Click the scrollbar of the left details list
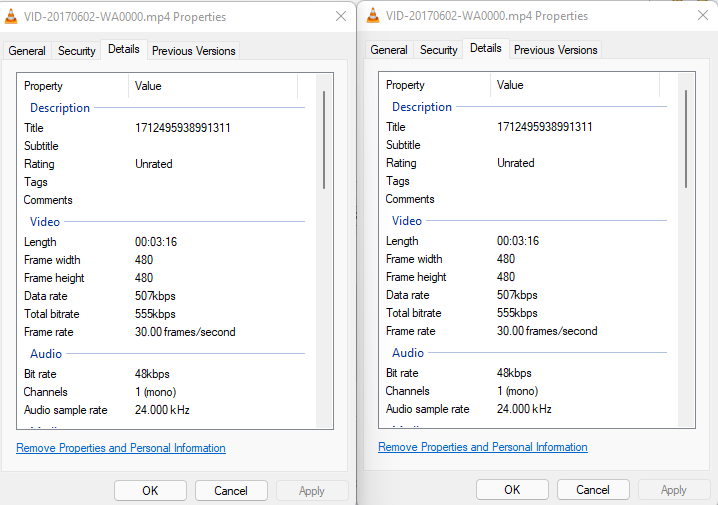The image size is (718, 505). pyautogui.click(x=323, y=140)
